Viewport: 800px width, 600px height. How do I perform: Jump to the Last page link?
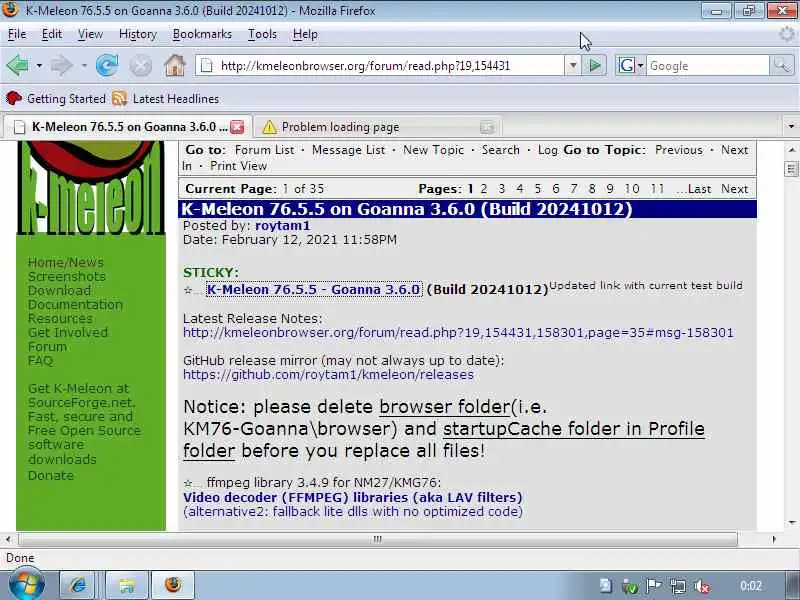pyautogui.click(x=699, y=189)
